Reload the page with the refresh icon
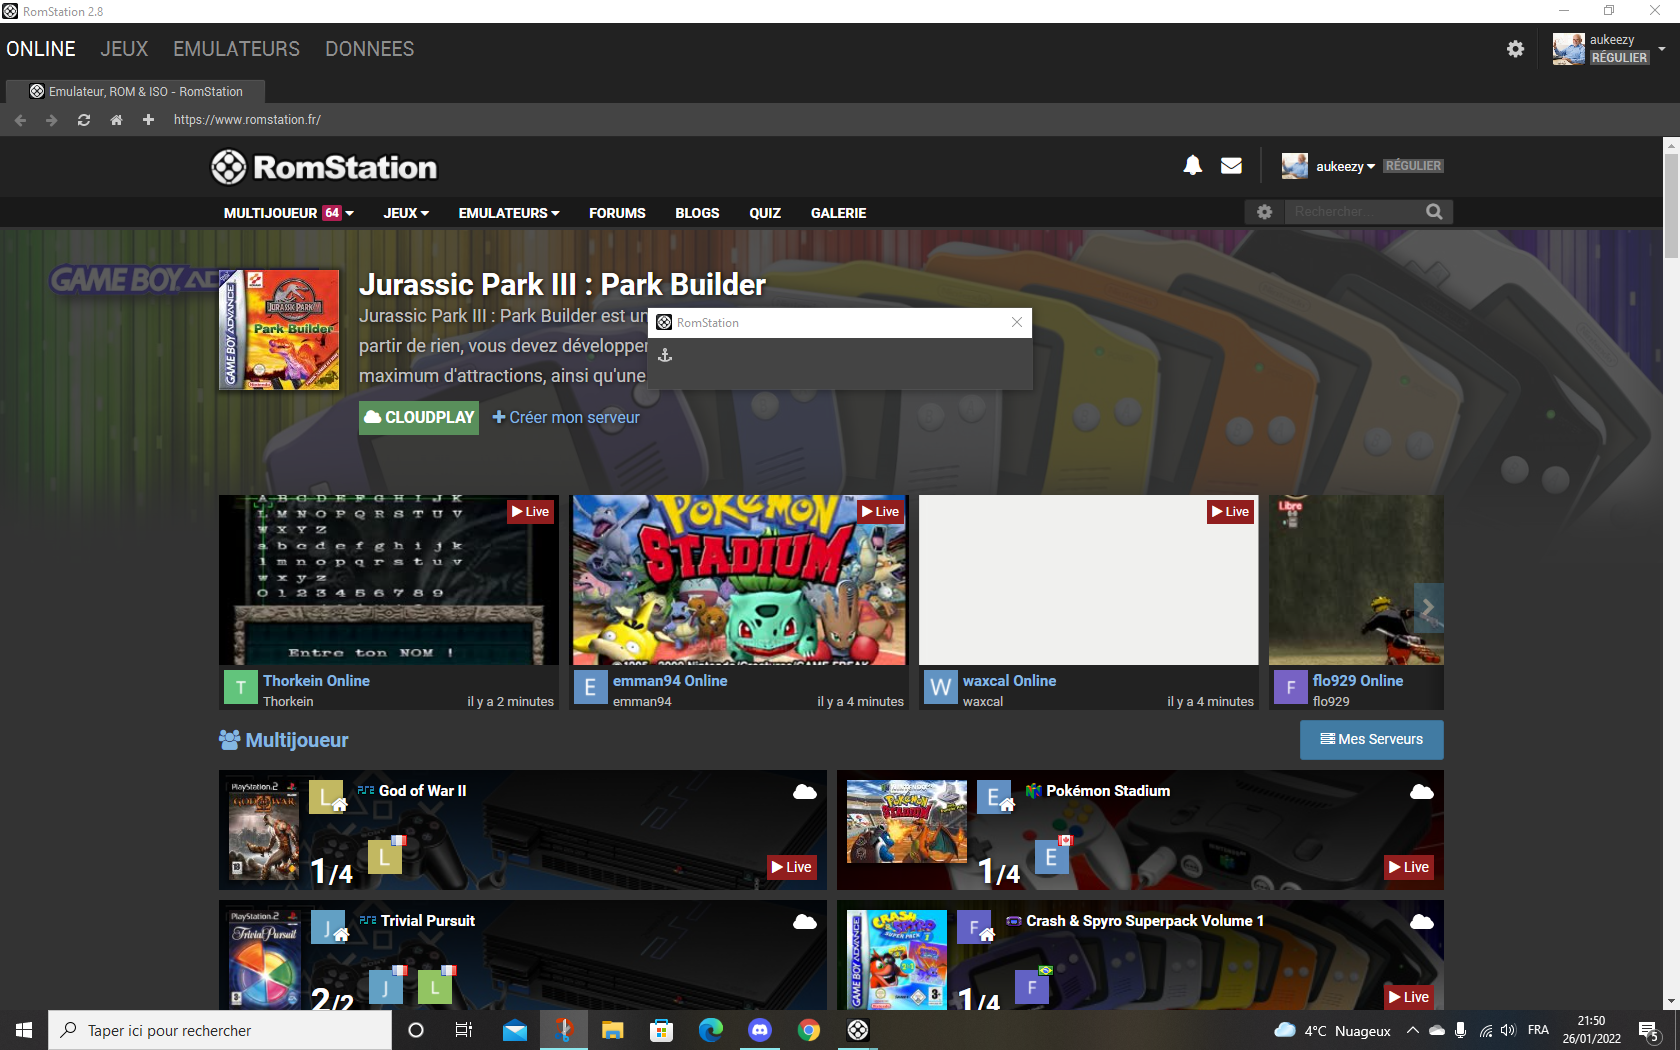This screenshot has width=1680, height=1050. pos(84,120)
